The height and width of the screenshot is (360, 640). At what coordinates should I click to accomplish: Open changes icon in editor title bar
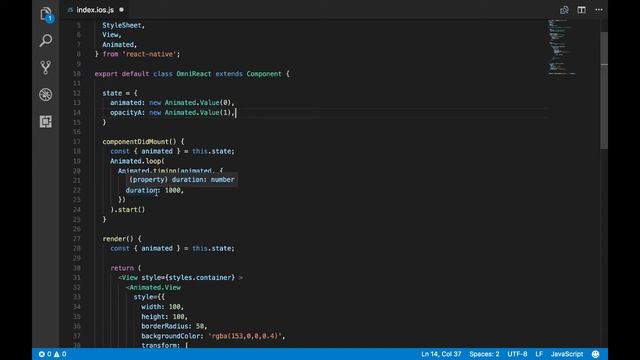click(564, 10)
